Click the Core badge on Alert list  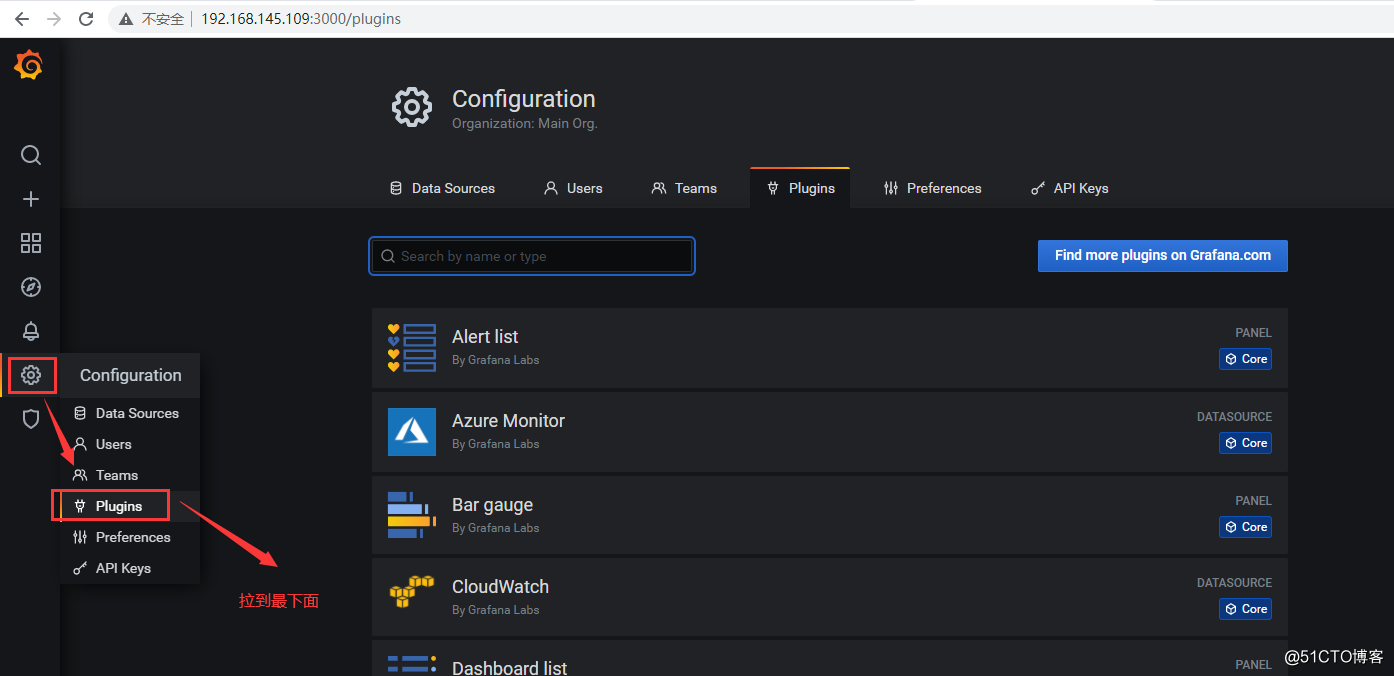1245,359
